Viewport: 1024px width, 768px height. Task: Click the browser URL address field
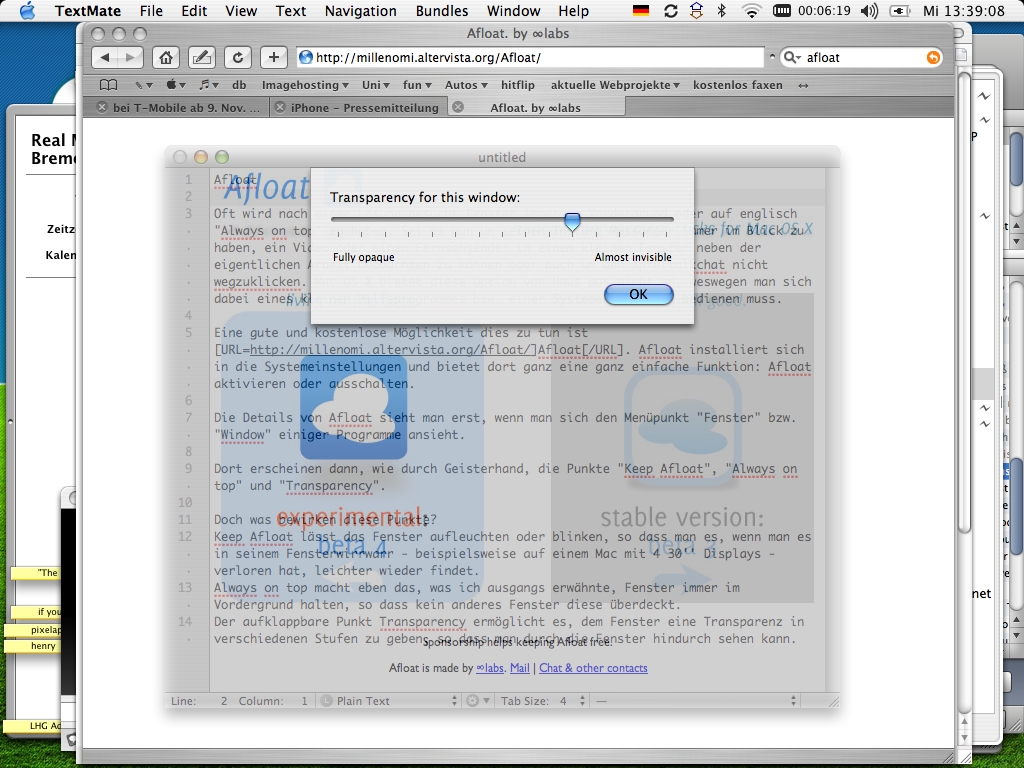click(530, 57)
